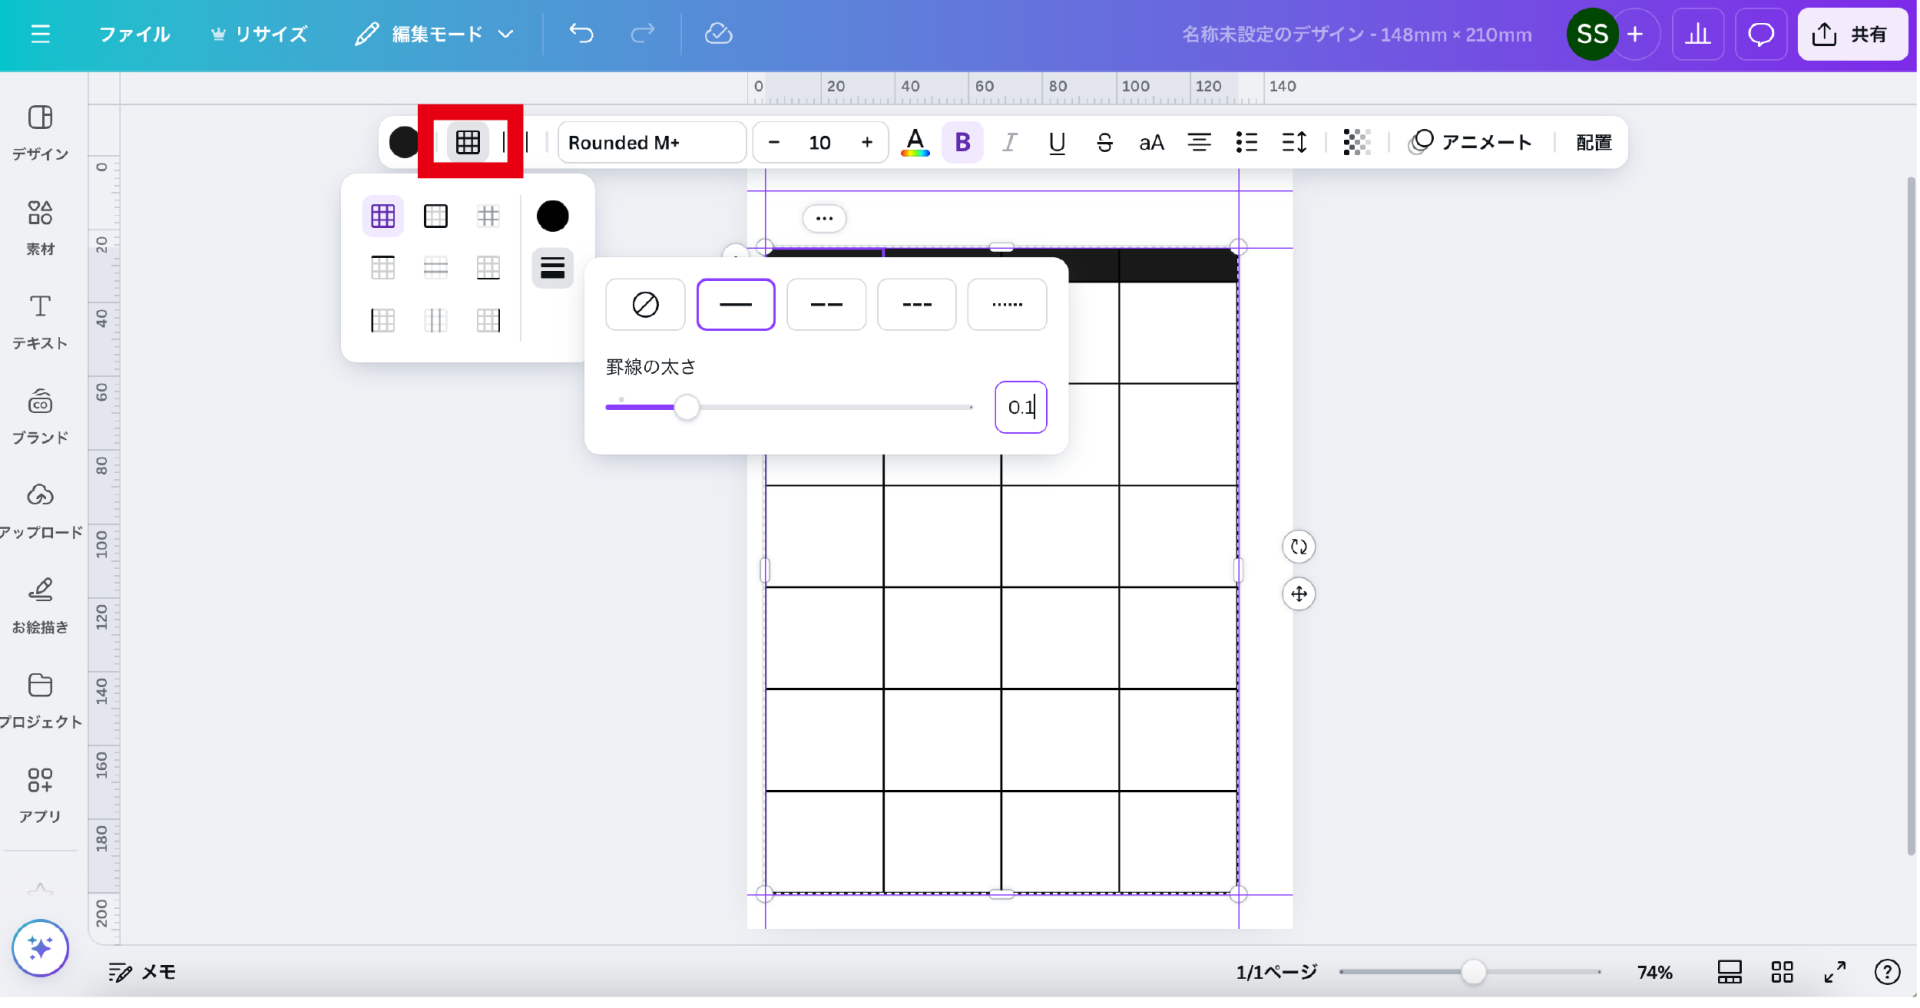Open the 配置 position menu
The height and width of the screenshot is (1008, 1920).
(1593, 142)
